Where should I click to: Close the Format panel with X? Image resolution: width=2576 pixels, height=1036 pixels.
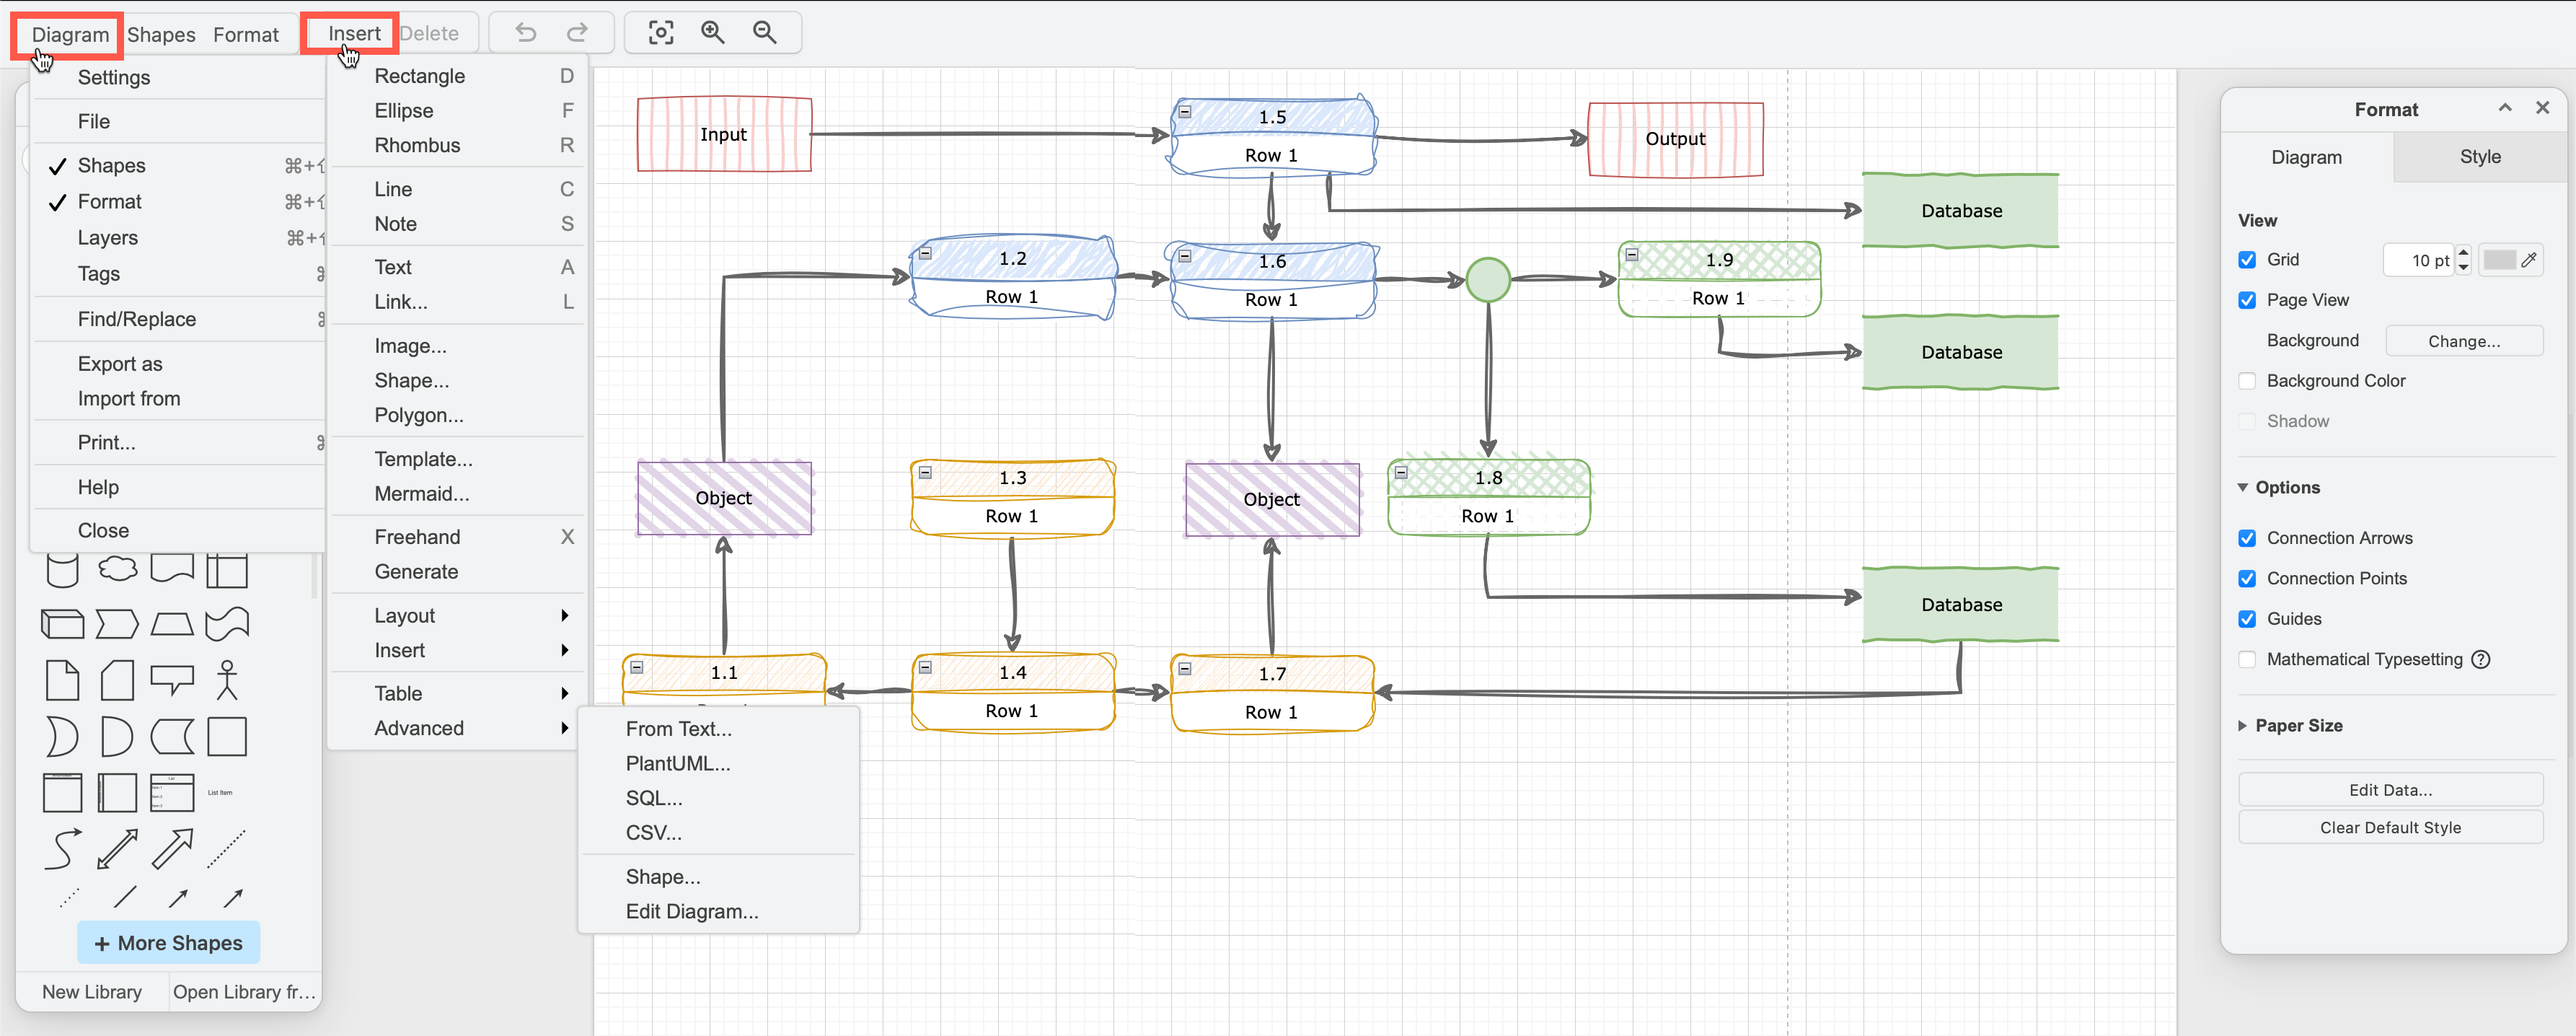coord(2543,108)
